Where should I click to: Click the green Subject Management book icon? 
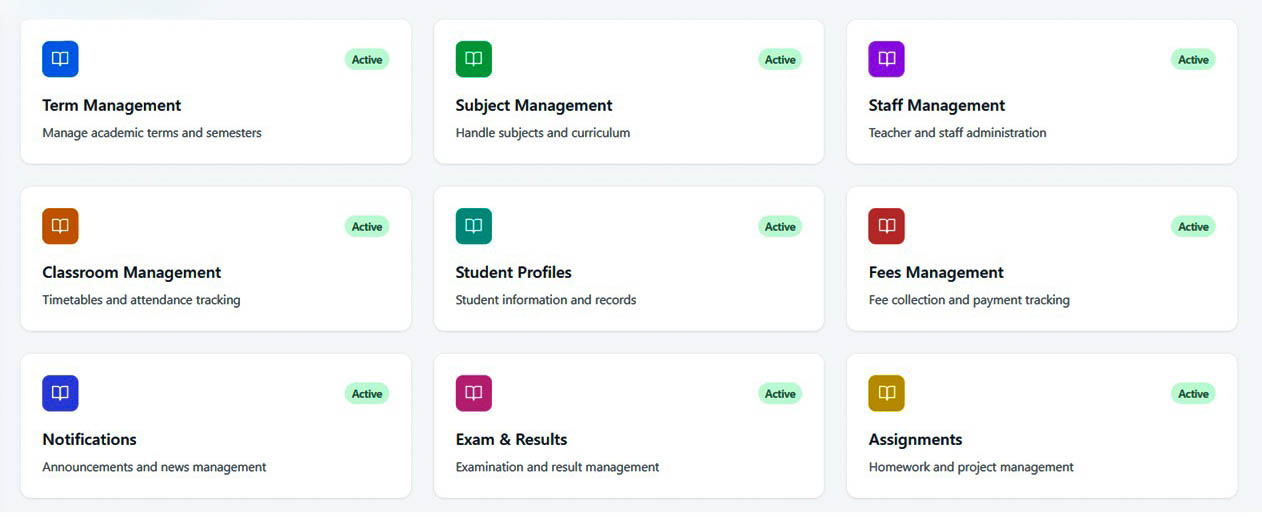point(473,59)
